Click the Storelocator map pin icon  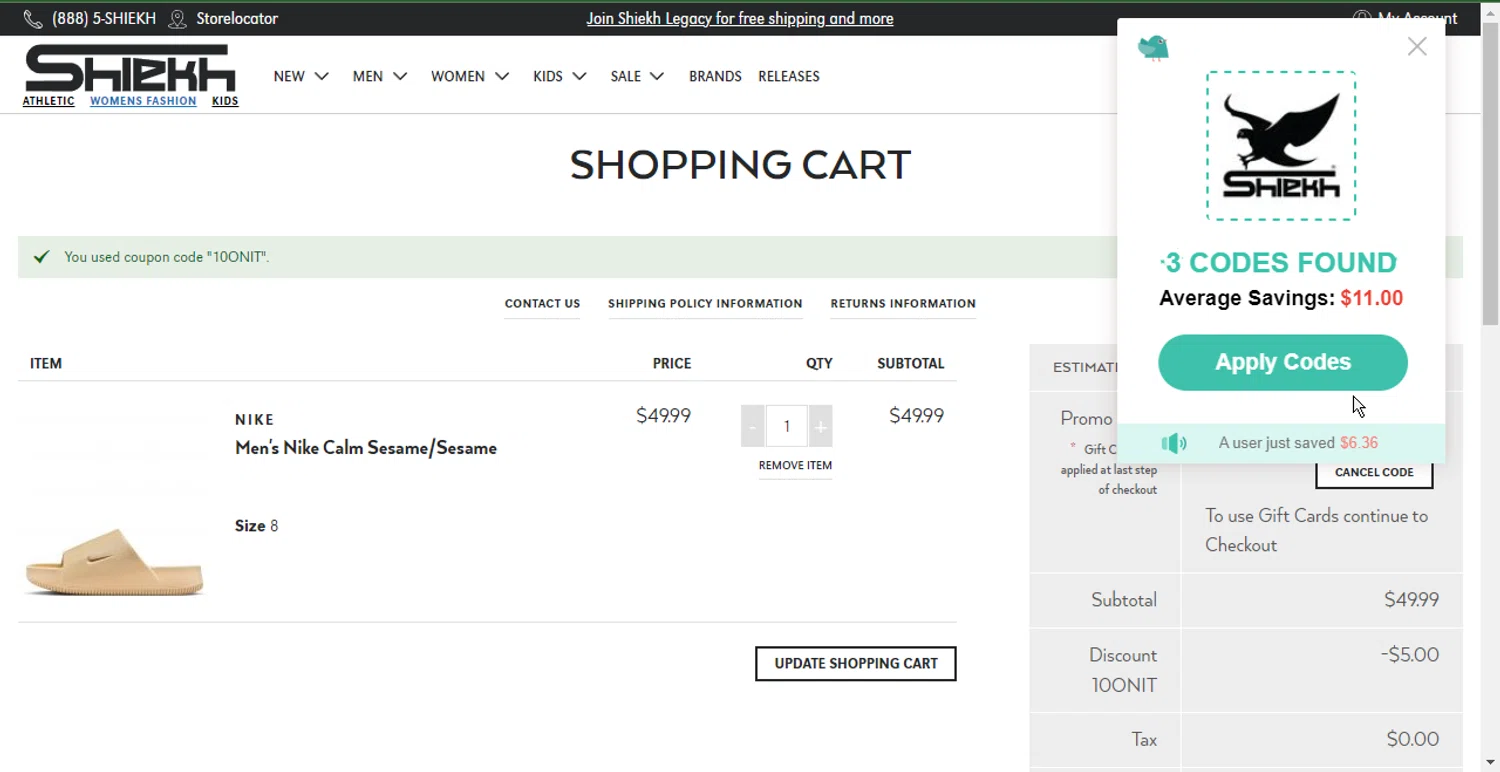pos(178,19)
